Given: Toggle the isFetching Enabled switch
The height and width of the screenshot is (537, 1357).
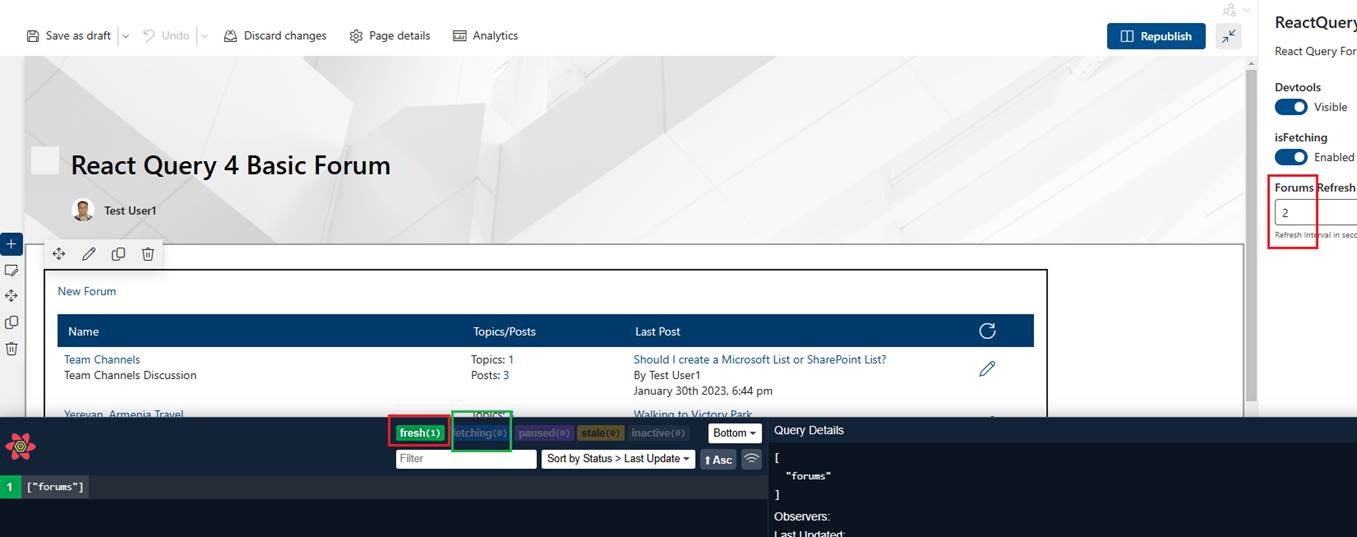Looking at the screenshot, I should click(x=1291, y=157).
